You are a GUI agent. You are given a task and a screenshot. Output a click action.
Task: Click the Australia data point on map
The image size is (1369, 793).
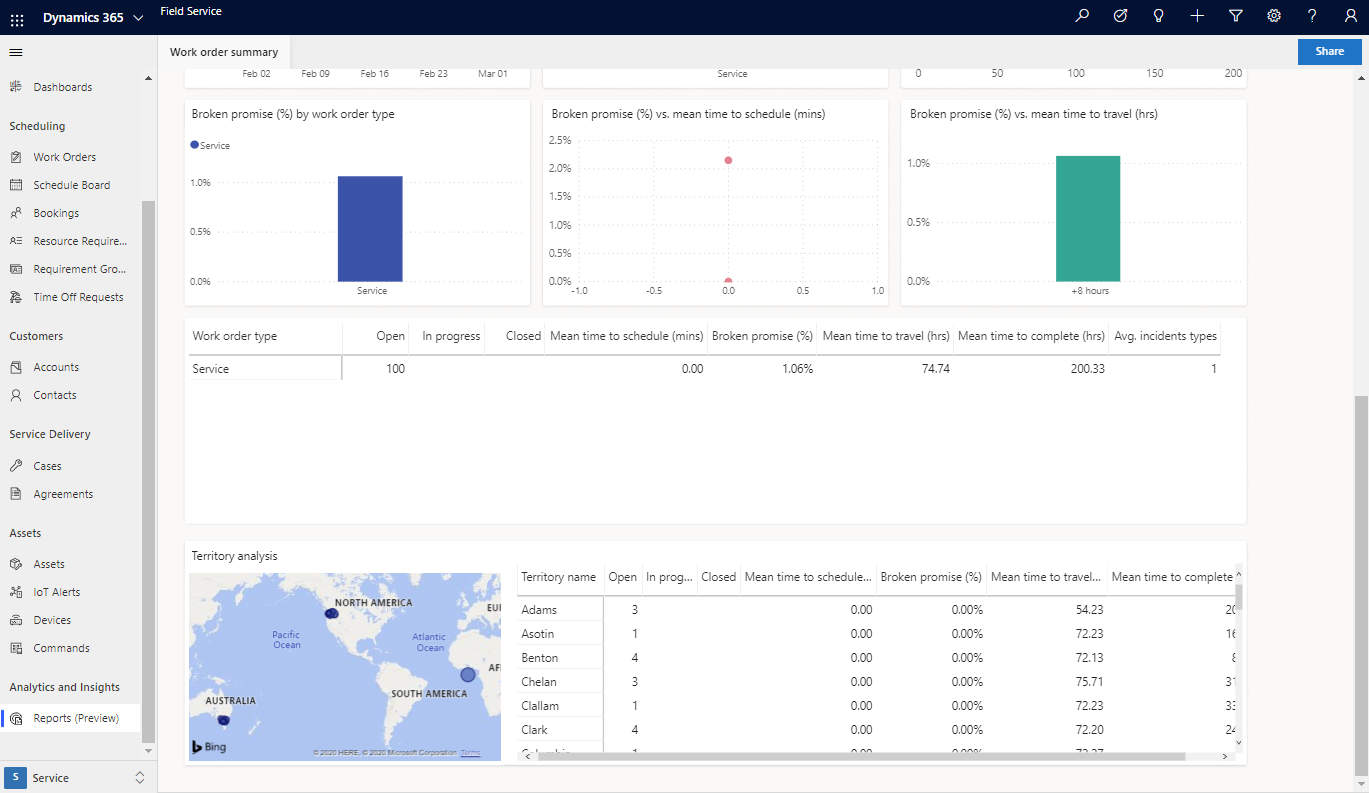pyautogui.click(x=224, y=720)
